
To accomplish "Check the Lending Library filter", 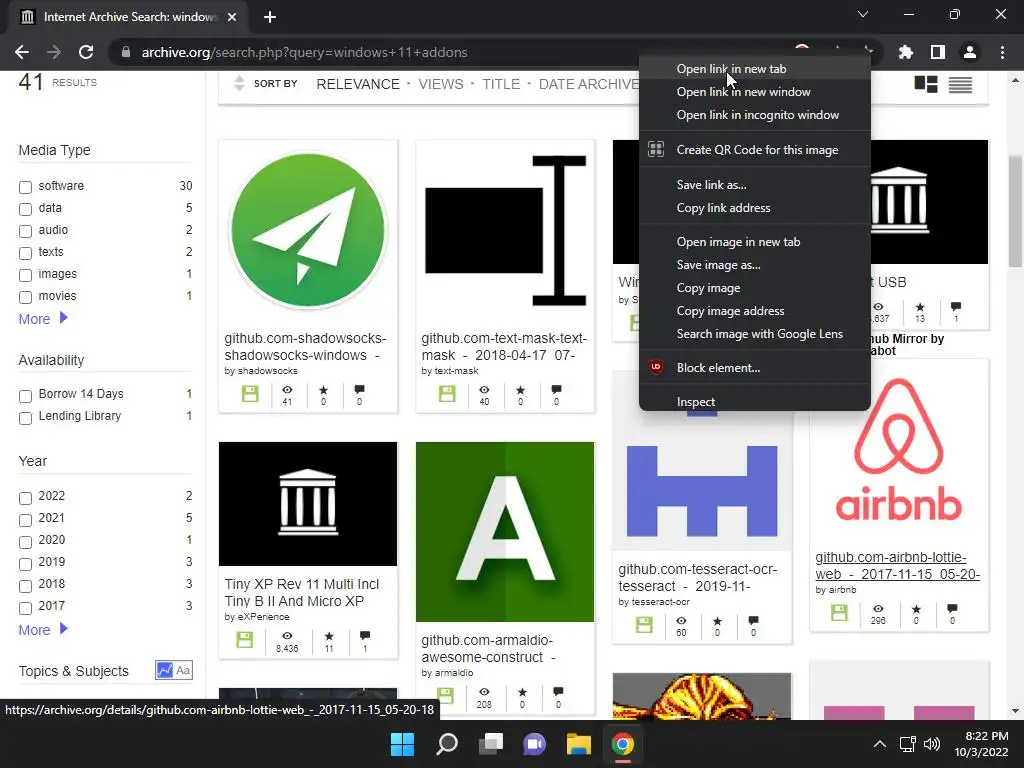I will [25, 418].
